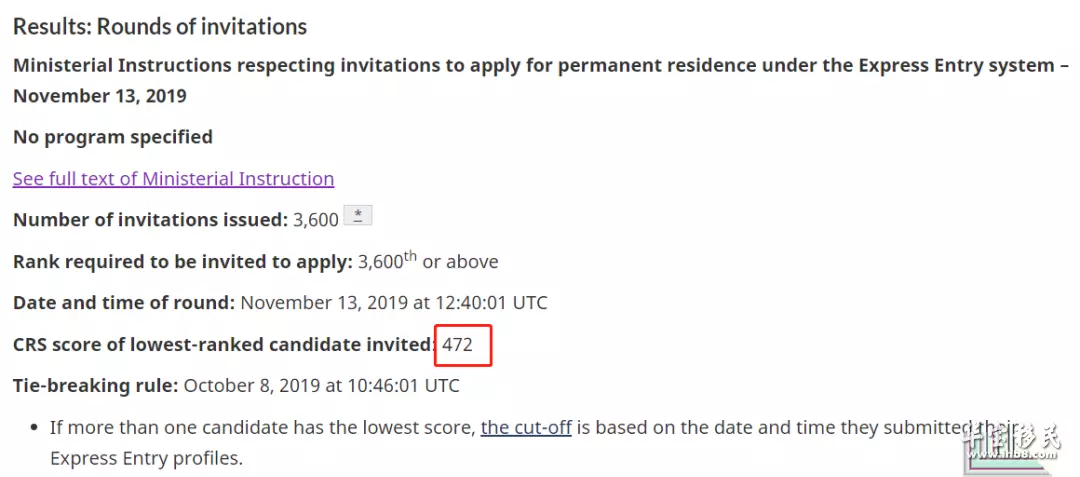Click the "November 13, 2019" date in the title
The height and width of the screenshot is (477, 1080).
pos(100,96)
